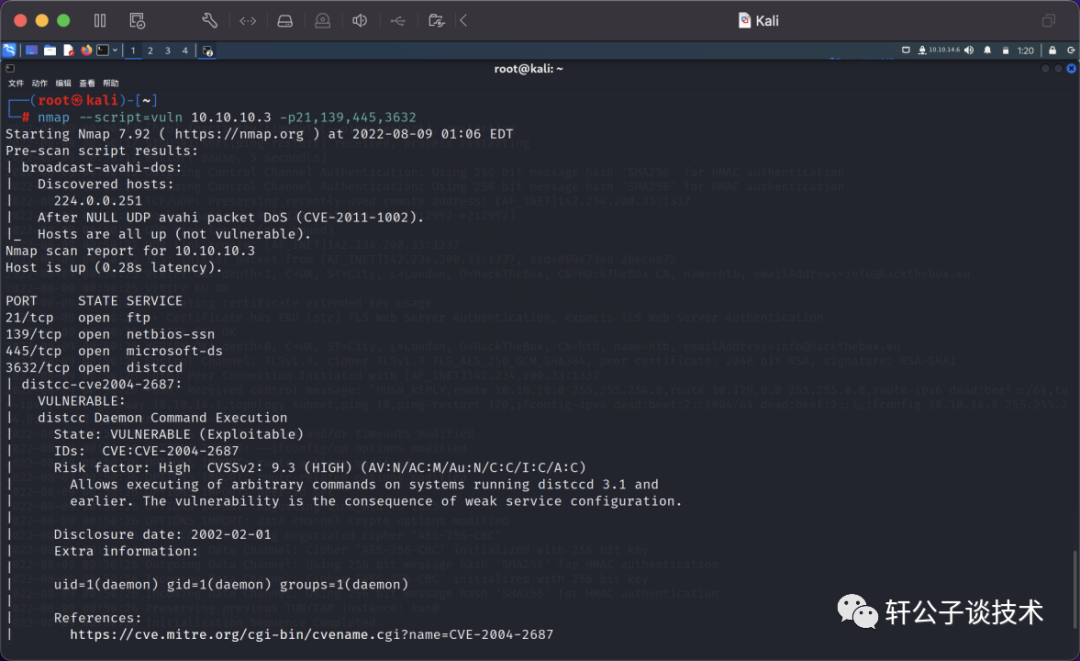This screenshot has width=1080, height=661.
Task: Click the network adapter arrows icon
Action: point(247,21)
